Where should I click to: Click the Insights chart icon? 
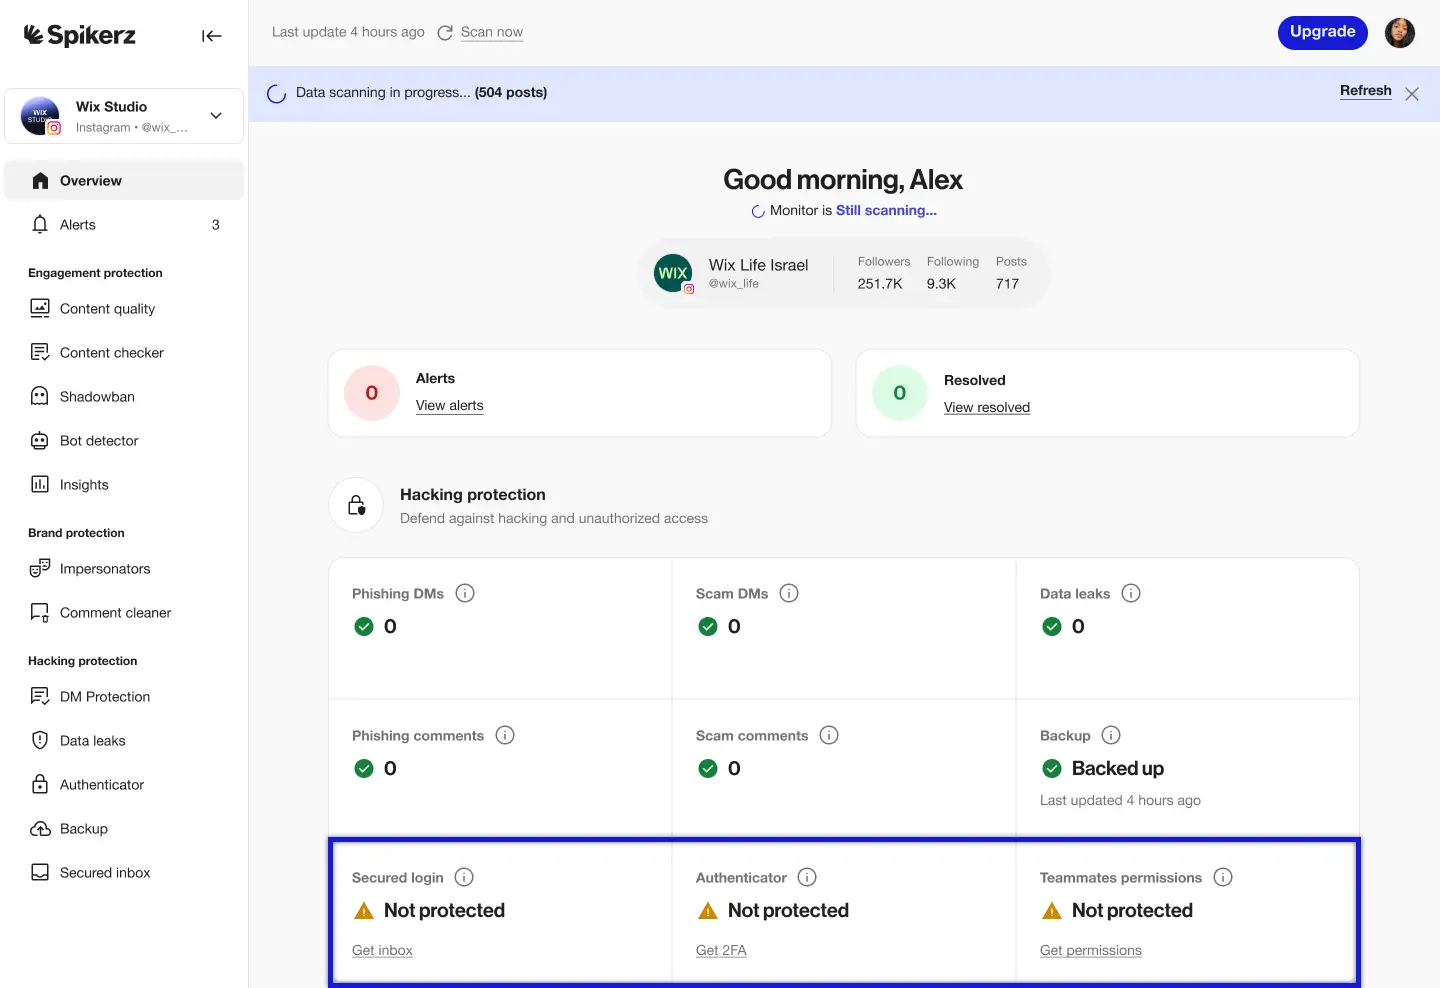40,485
